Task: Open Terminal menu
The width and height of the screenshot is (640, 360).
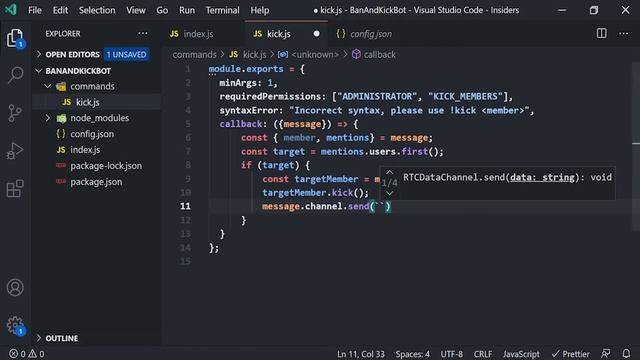Action: point(222,10)
